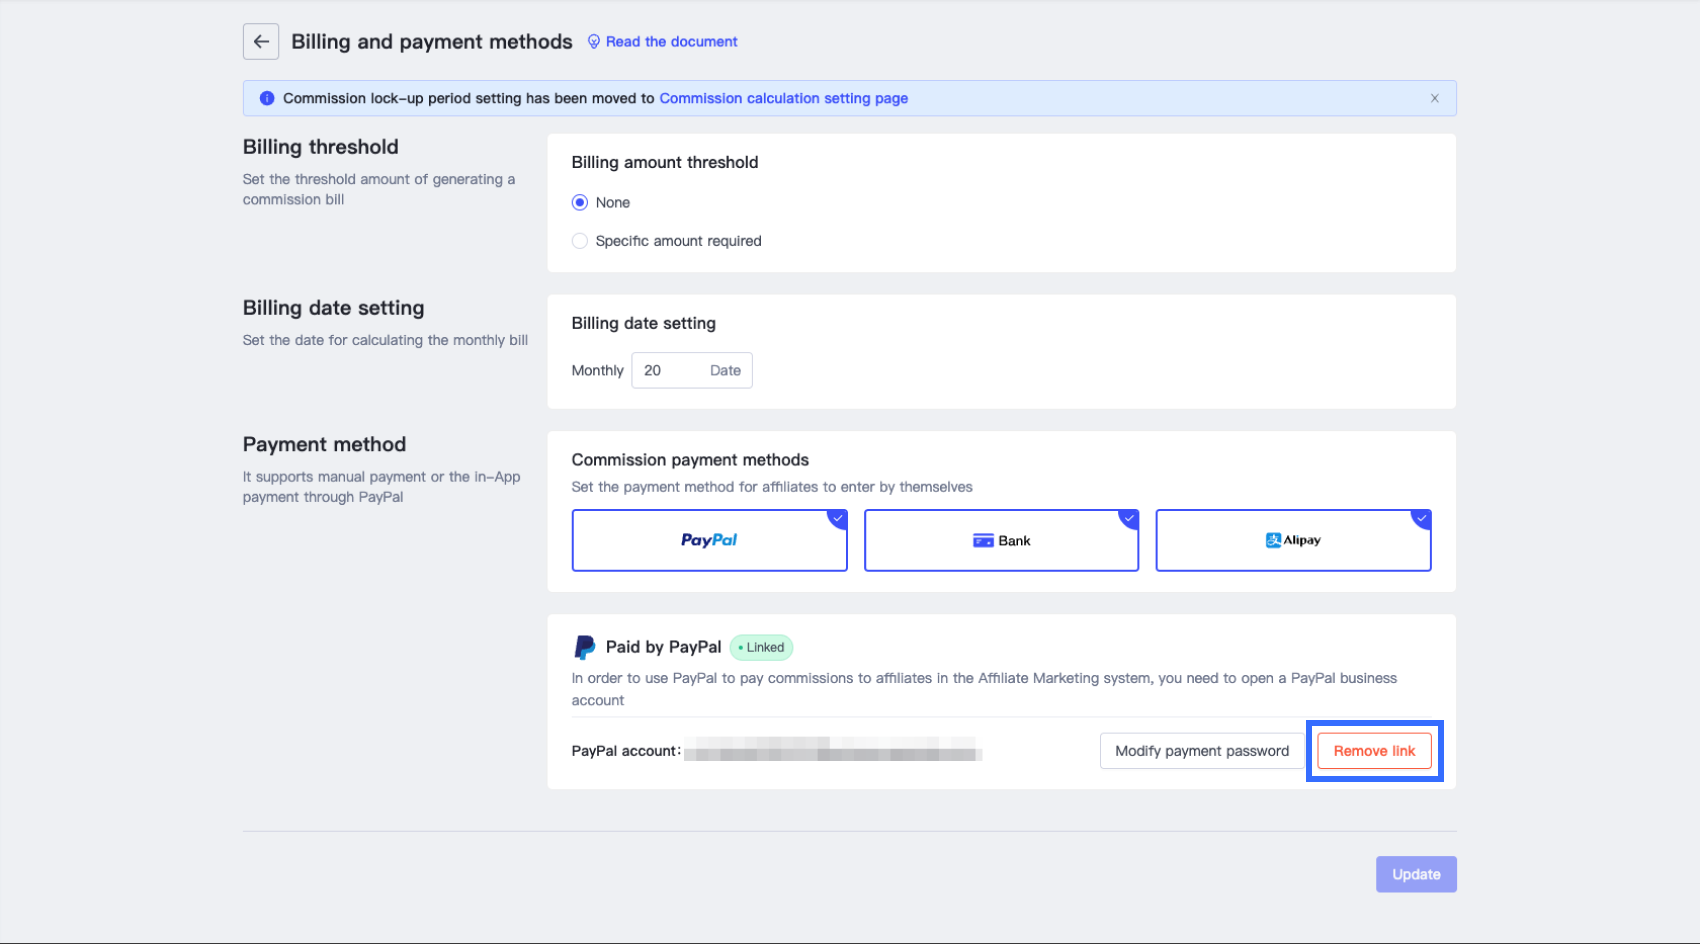Toggle the PayPal payment method card
1700x944 pixels.
[x=709, y=541]
